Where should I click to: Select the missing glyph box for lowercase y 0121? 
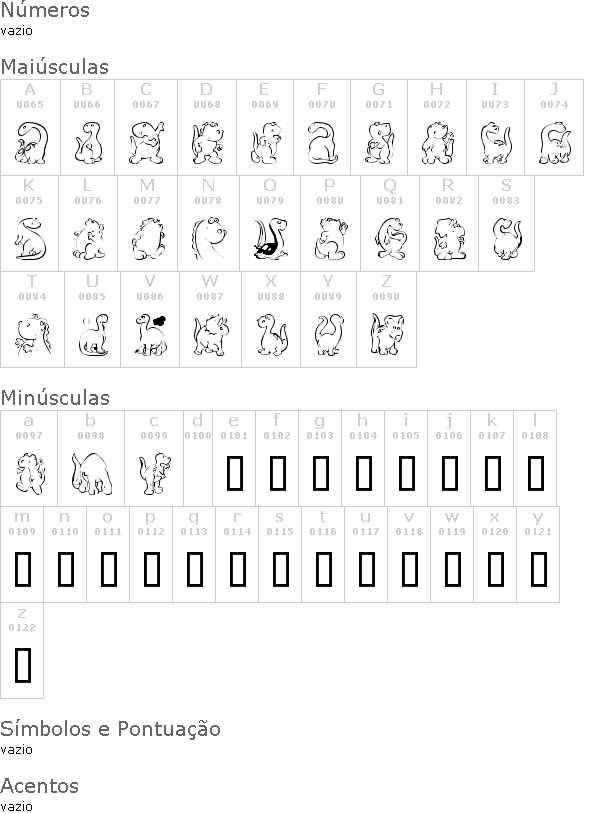[x=539, y=569]
